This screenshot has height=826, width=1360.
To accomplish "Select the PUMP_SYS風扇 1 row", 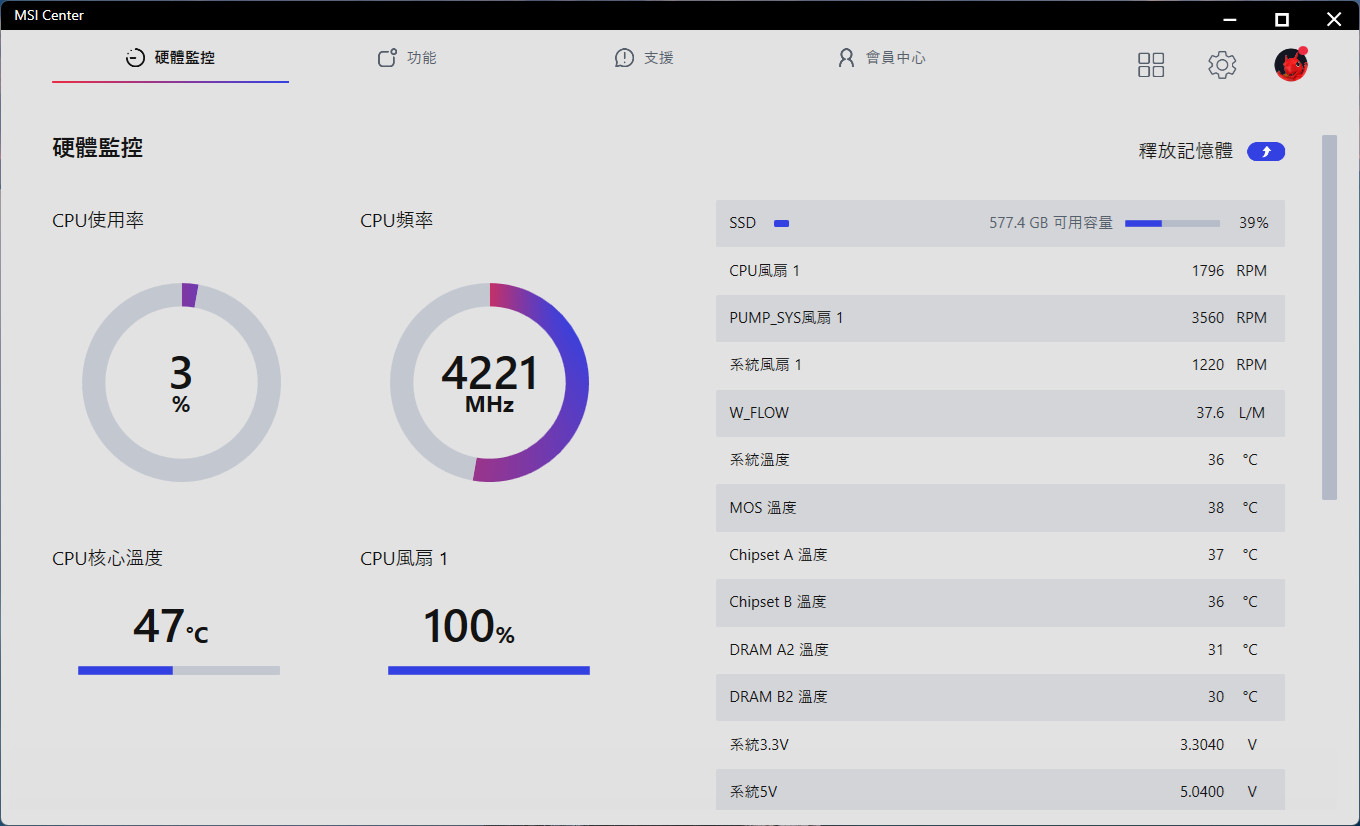I will click(x=1000, y=318).
